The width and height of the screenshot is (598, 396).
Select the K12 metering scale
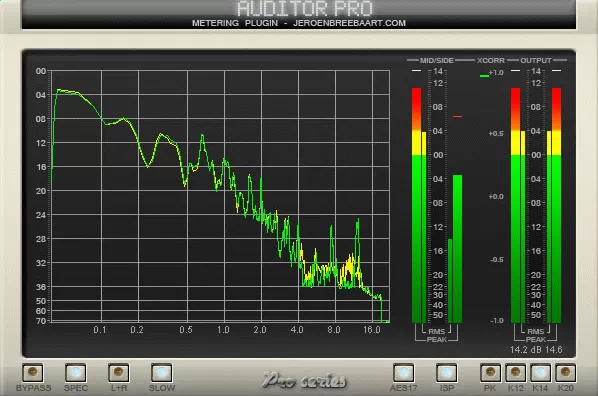coord(515,373)
